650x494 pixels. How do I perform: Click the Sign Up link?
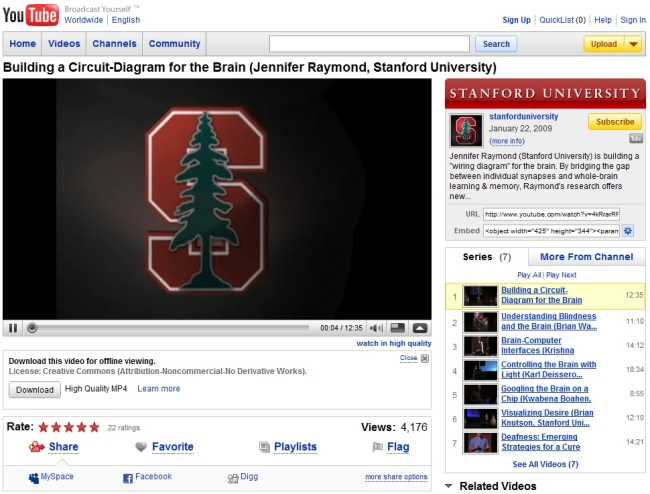click(517, 20)
